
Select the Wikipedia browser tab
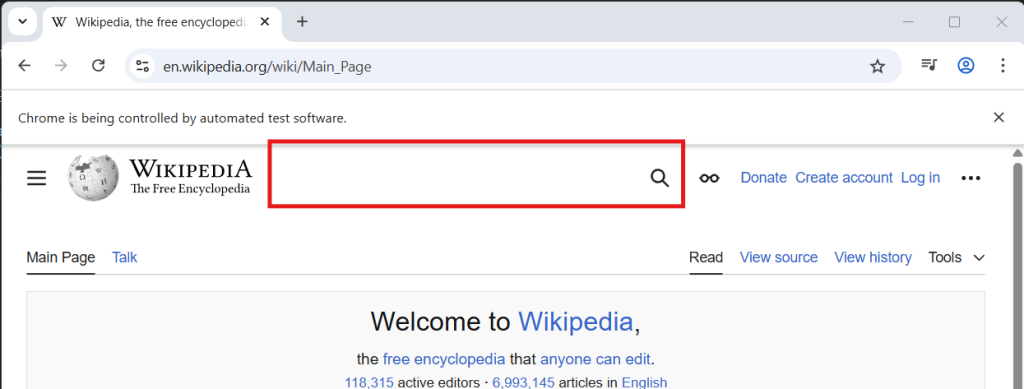pos(161,22)
